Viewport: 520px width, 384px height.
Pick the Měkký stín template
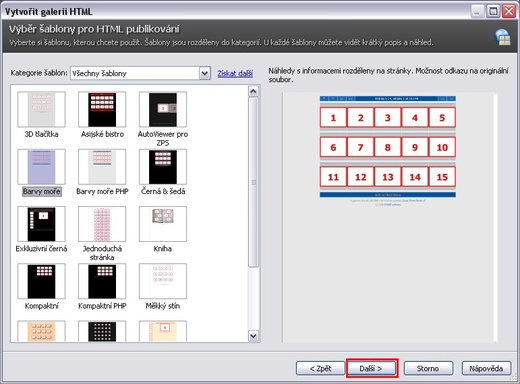click(x=163, y=281)
